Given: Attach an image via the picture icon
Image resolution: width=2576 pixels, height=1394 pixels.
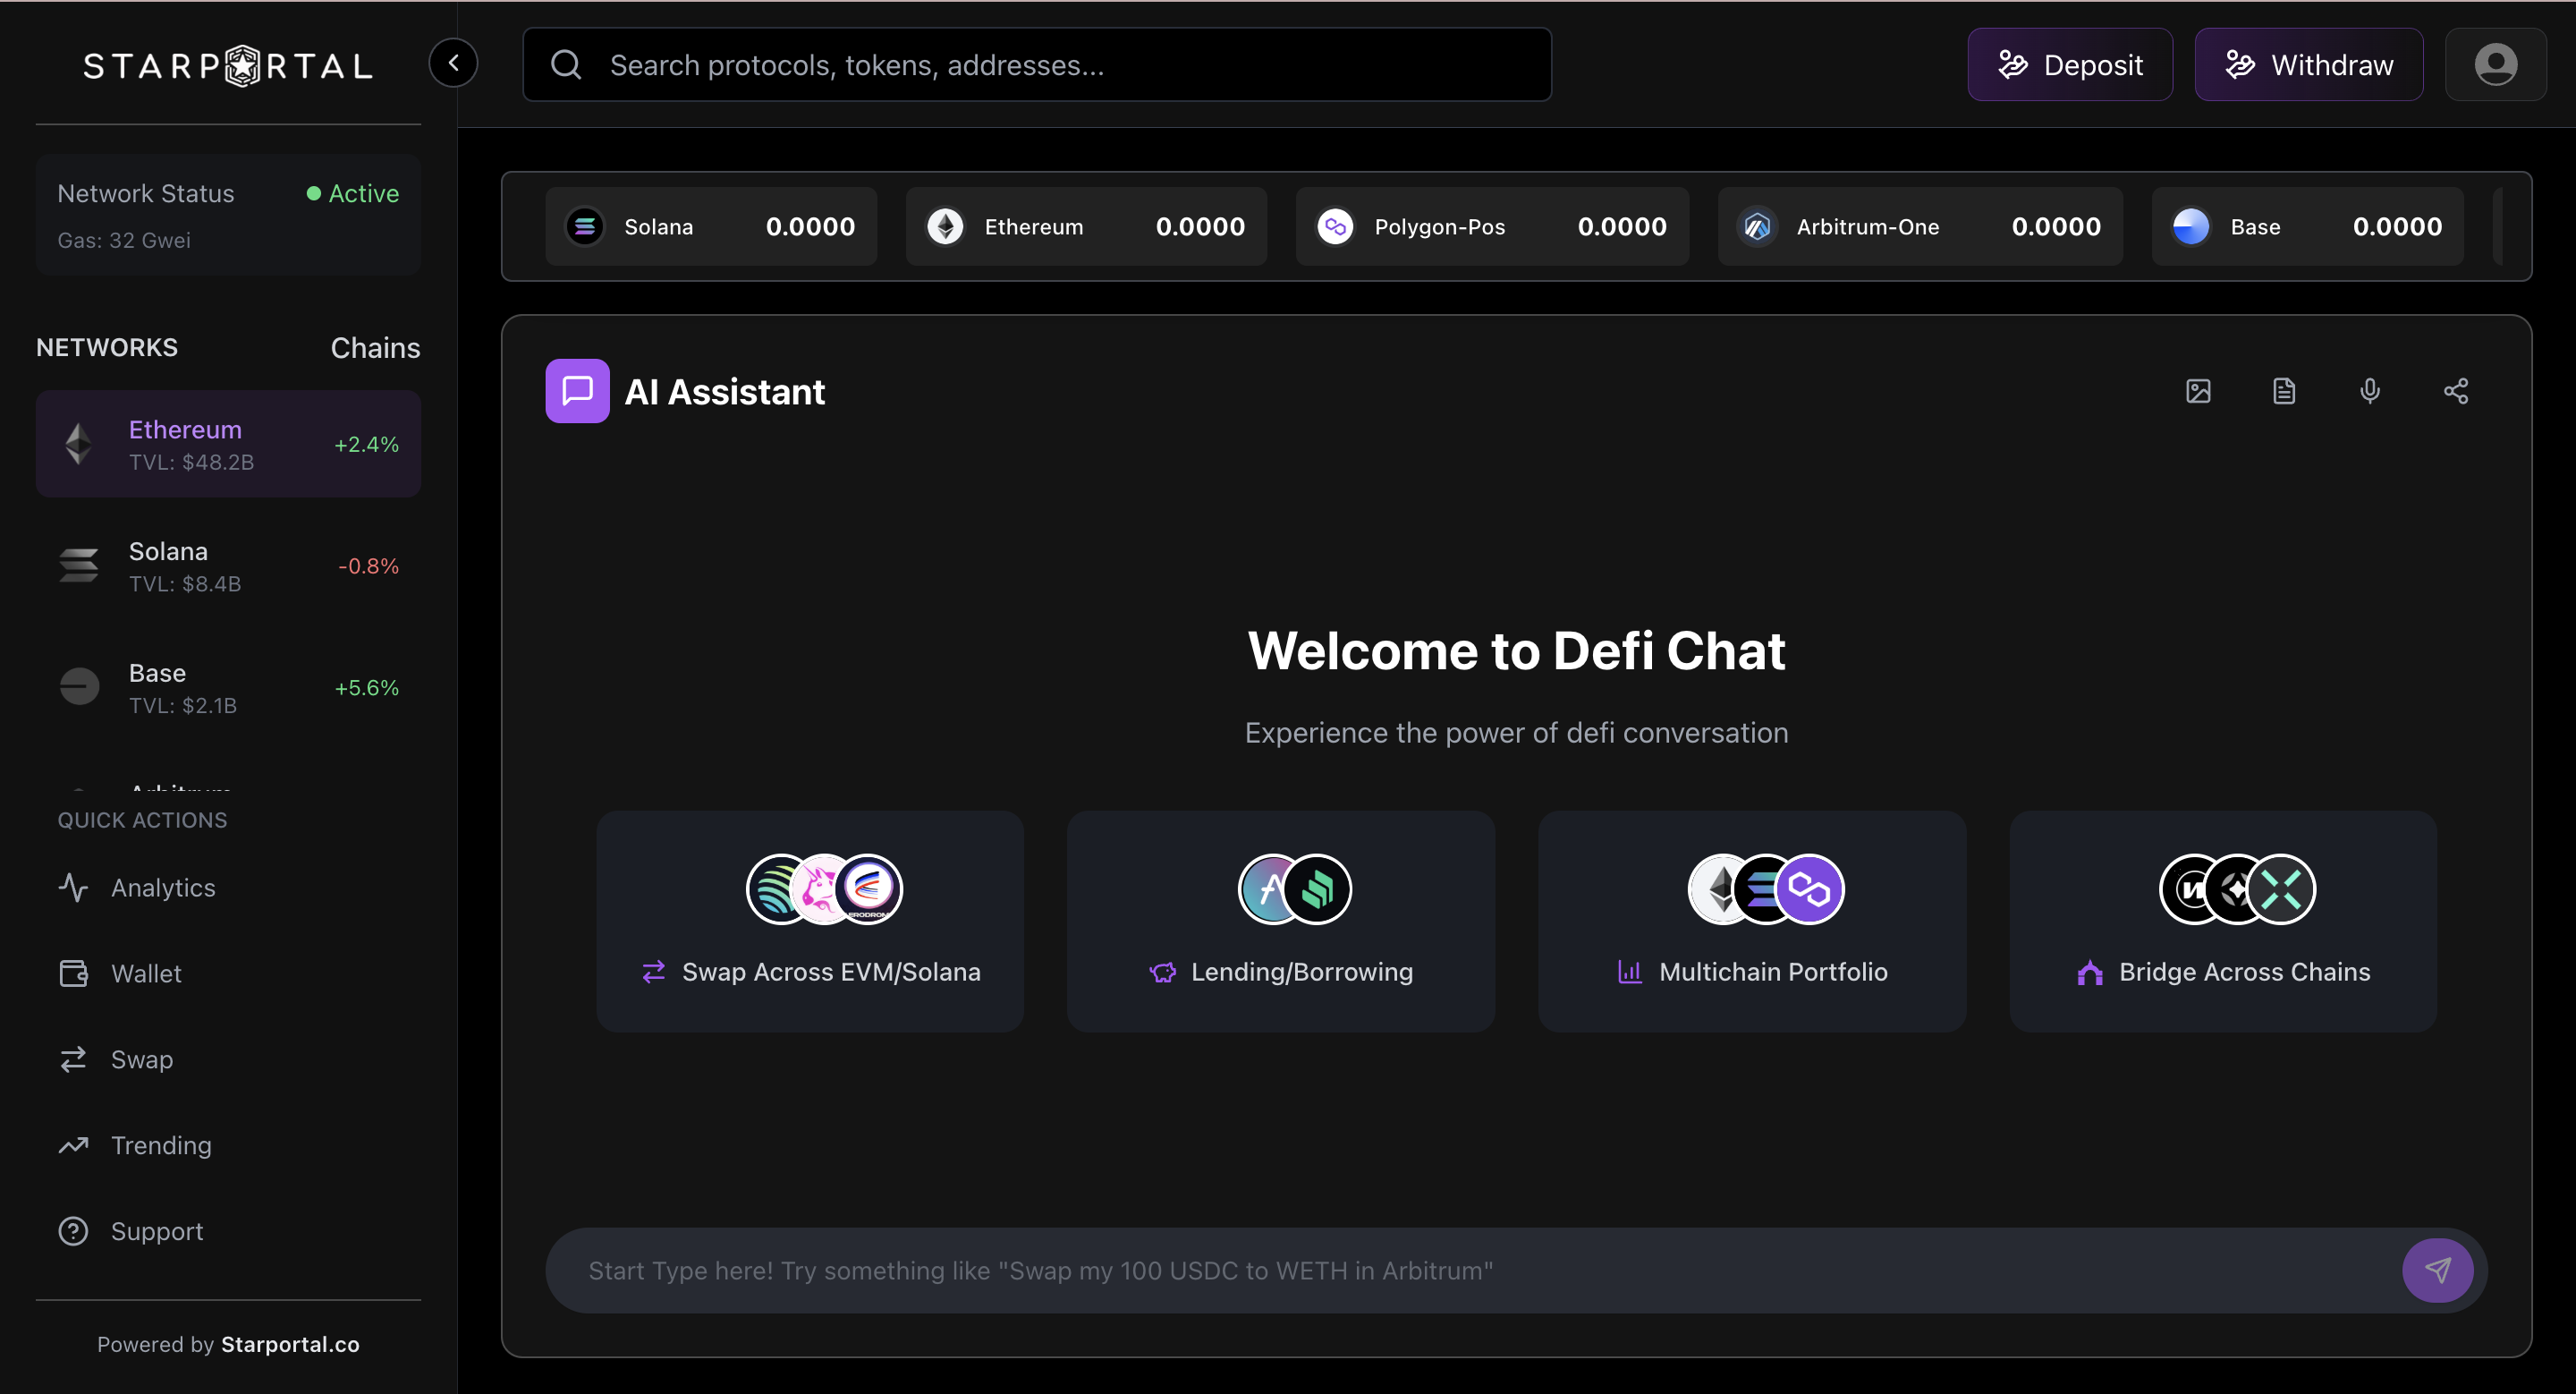Looking at the screenshot, I should point(2198,391).
